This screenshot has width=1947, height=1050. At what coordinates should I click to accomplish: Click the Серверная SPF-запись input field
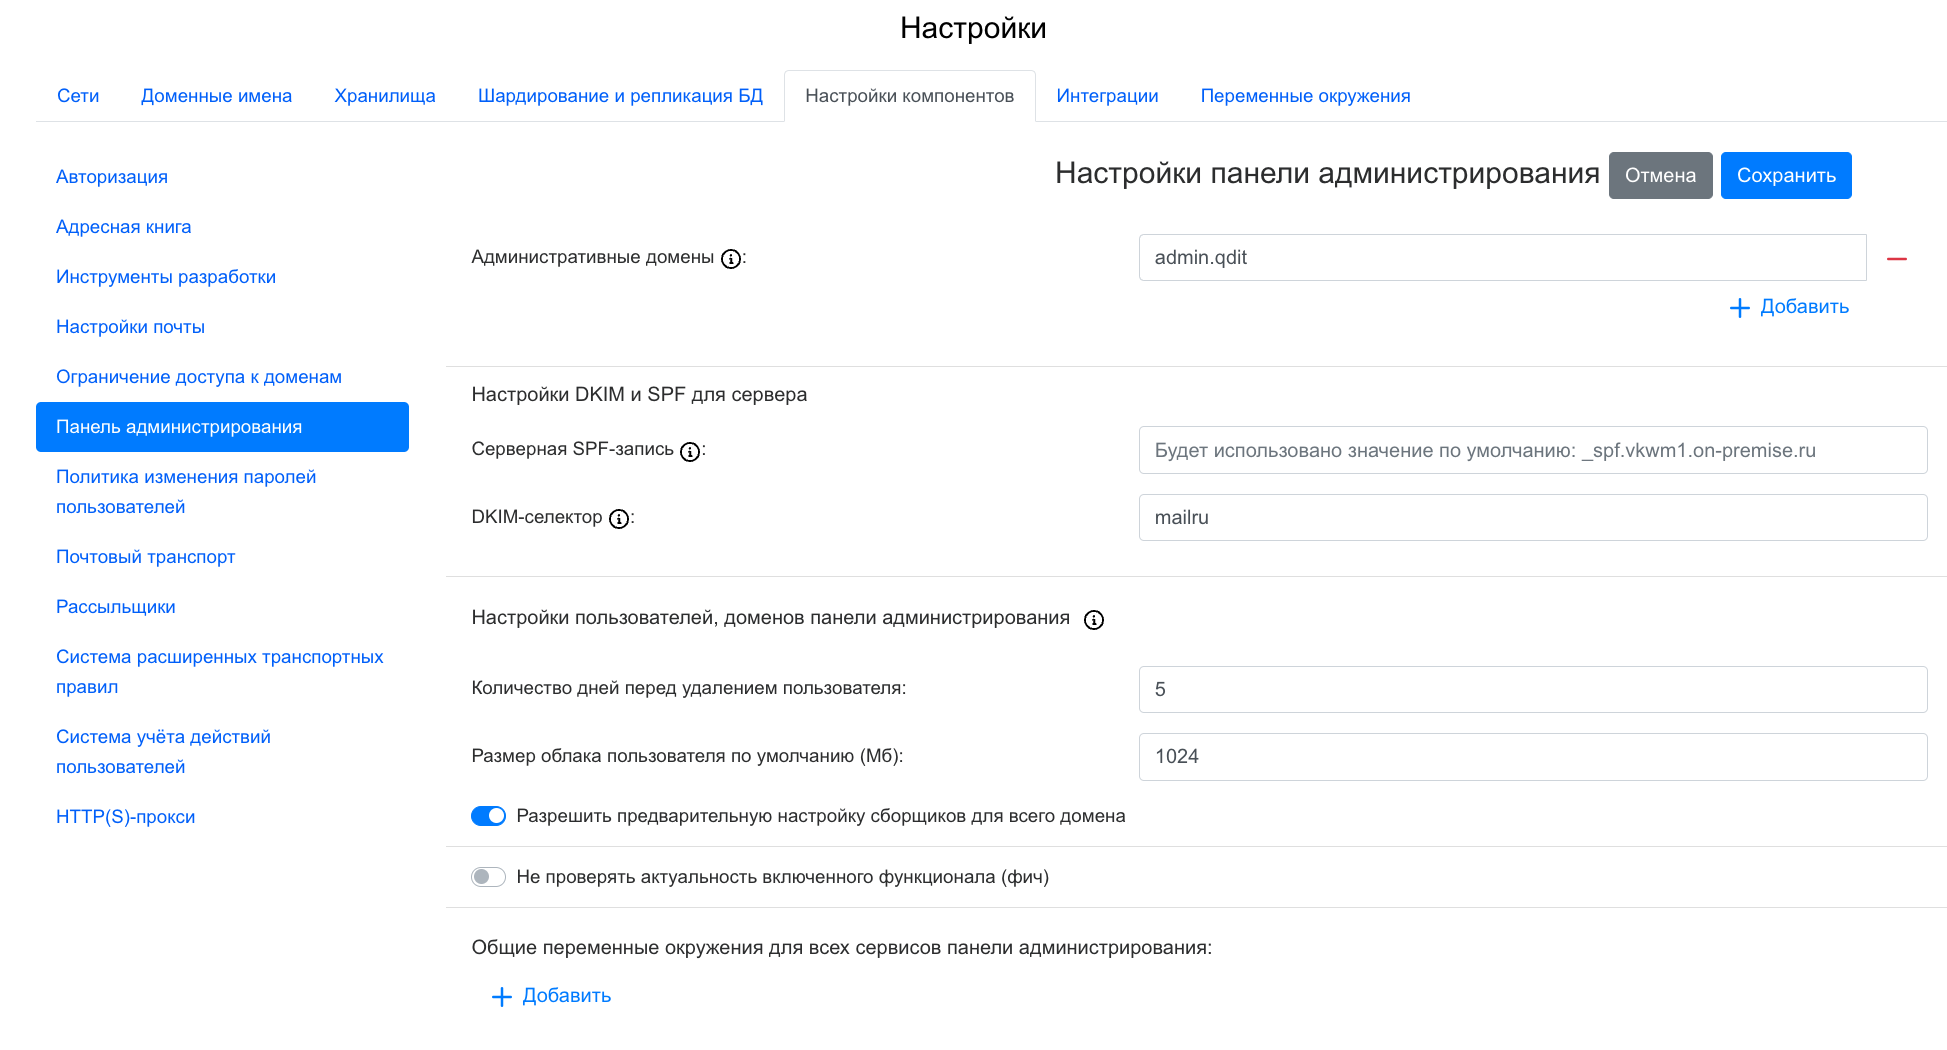[1532, 450]
